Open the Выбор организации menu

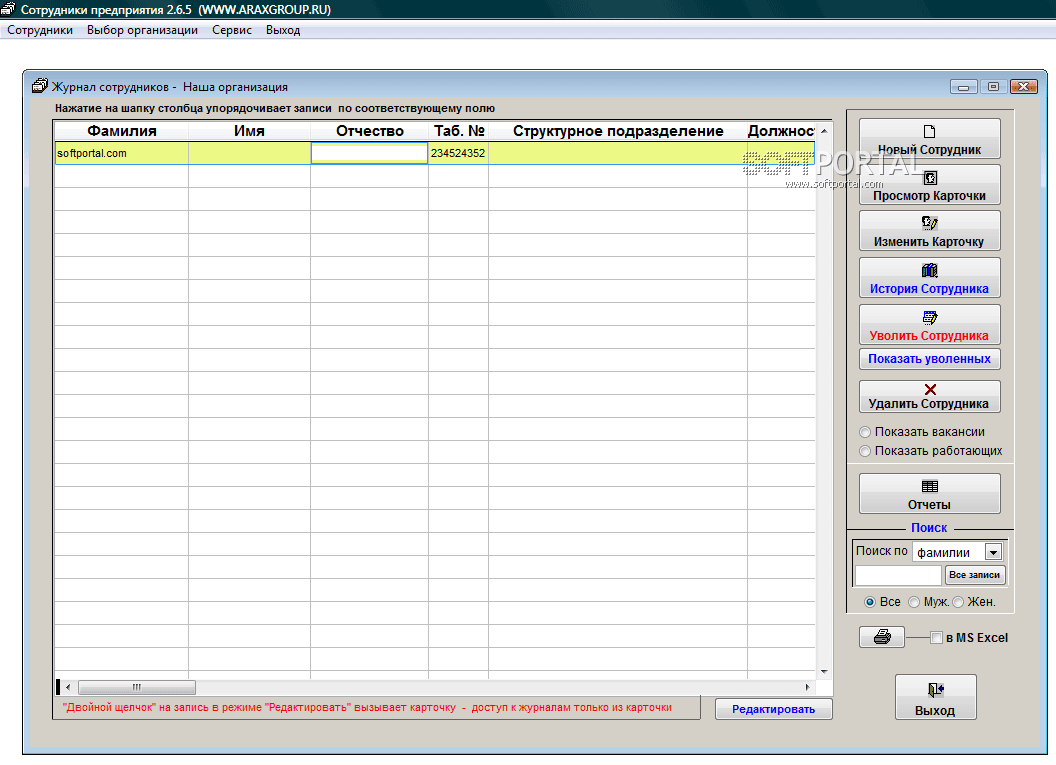(142, 30)
